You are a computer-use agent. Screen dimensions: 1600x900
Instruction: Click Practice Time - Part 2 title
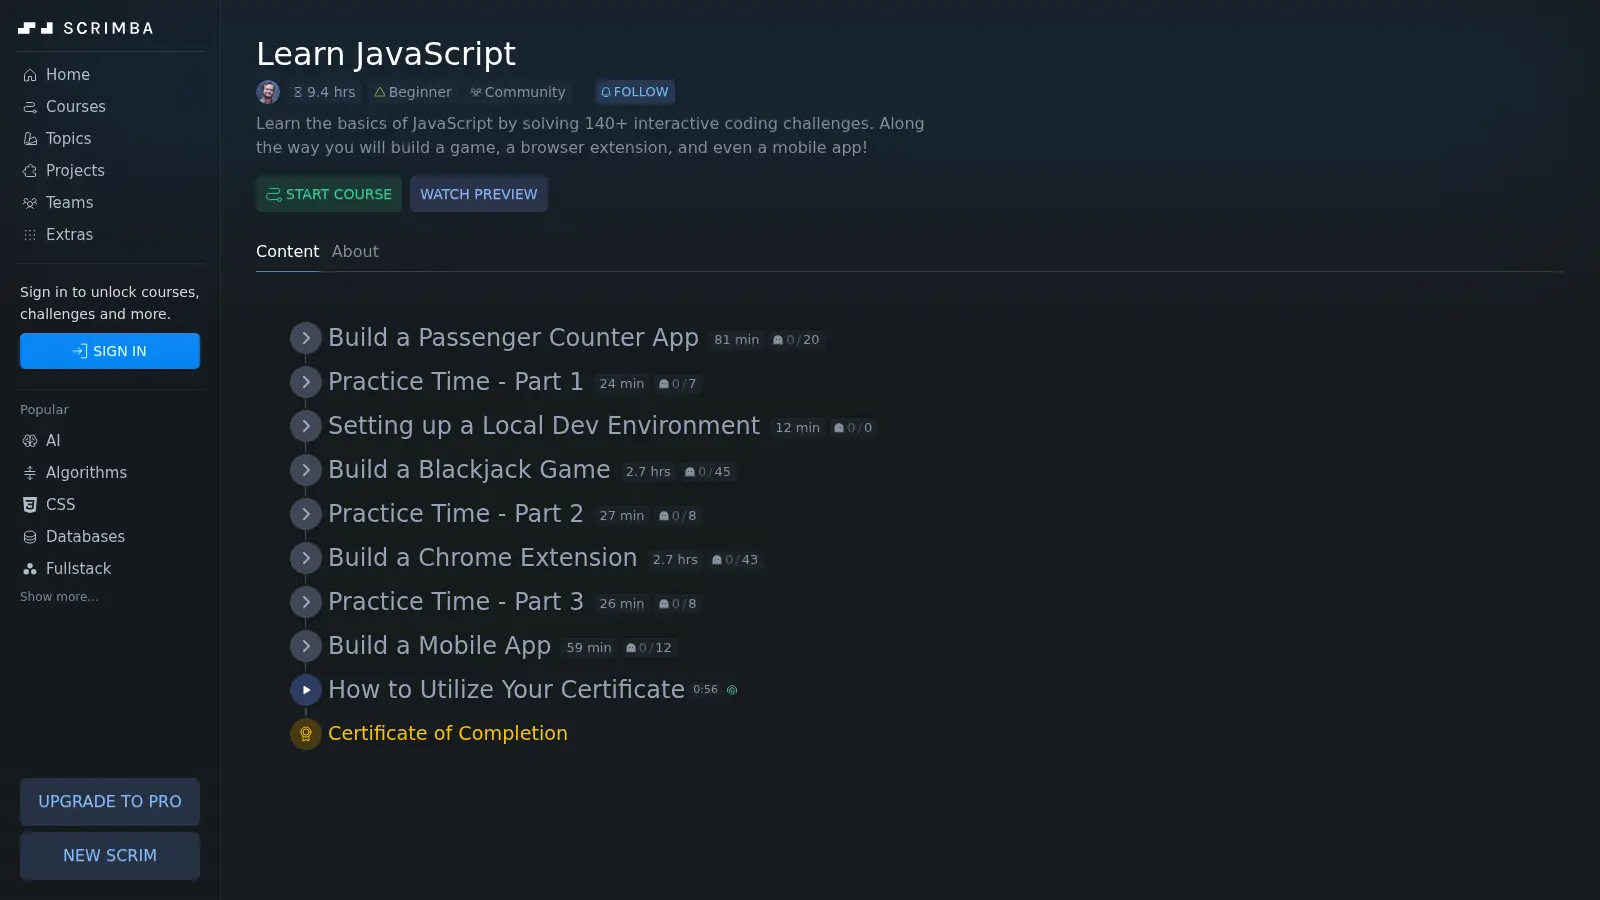coord(456,514)
